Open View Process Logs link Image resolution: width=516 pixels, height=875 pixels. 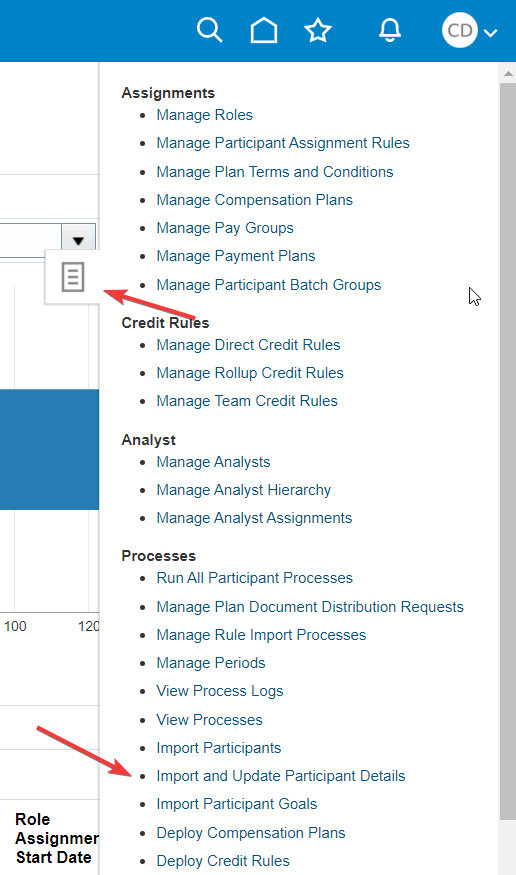(x=220, y=691)
